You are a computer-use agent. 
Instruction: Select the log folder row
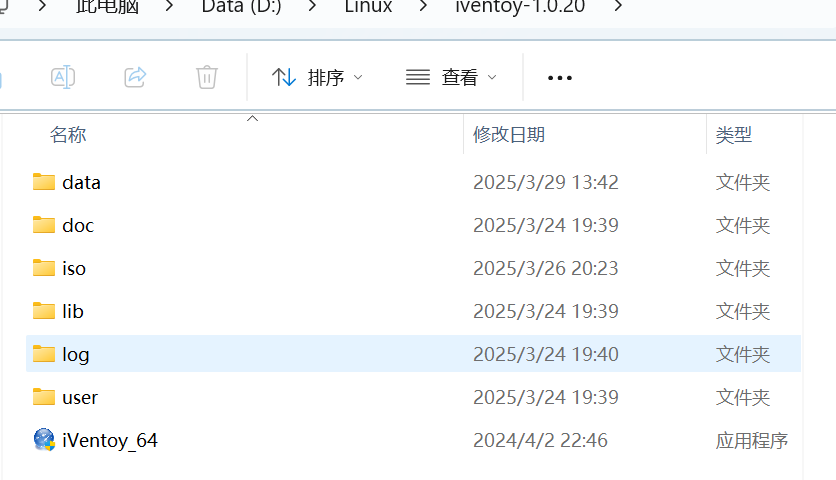413,354
